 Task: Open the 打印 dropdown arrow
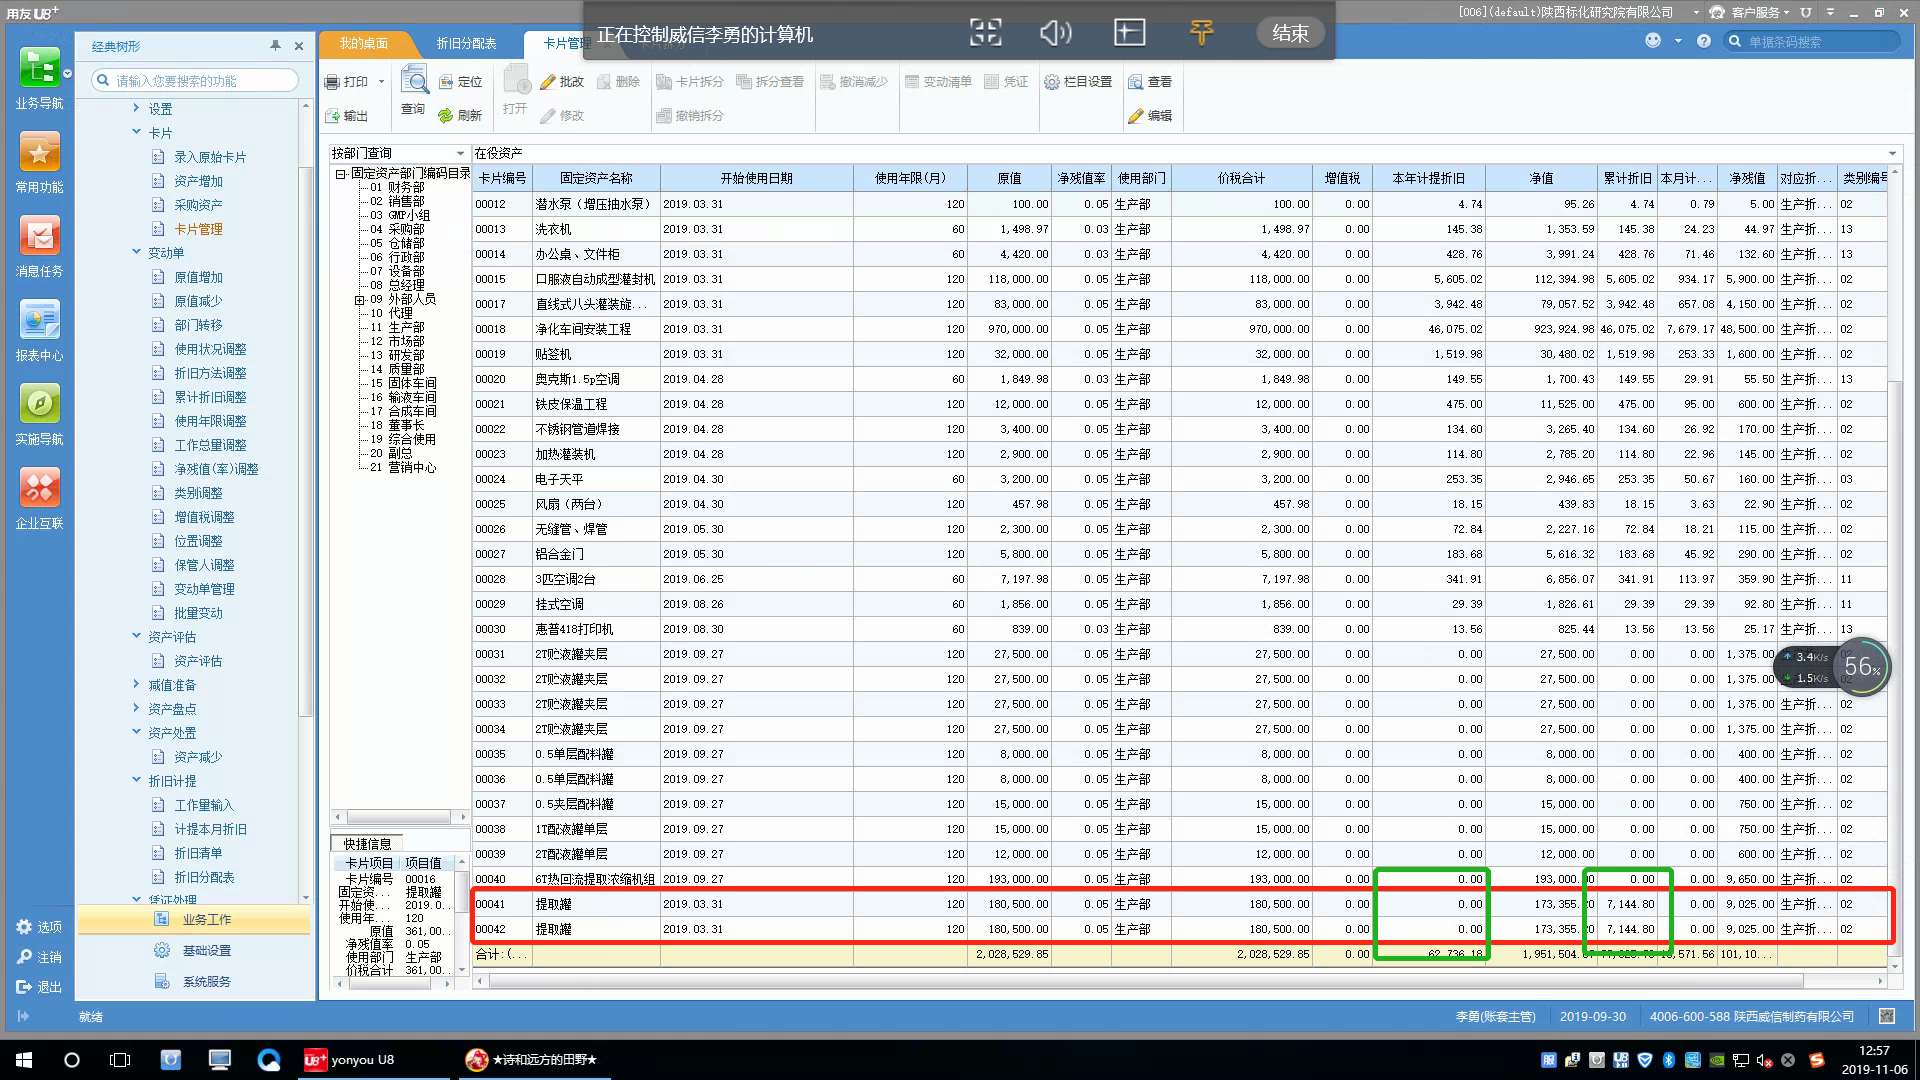point(381,82)
